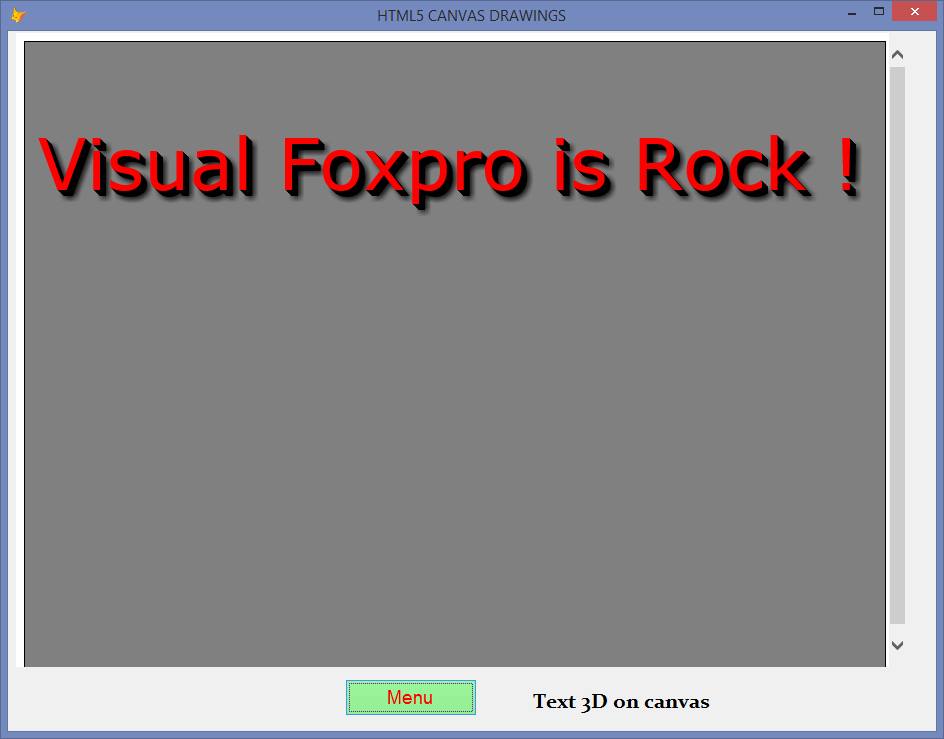Viewport: 944px width, 739px height.
Task: Click the scrollbar up arrow
Action: pyautogui.click(x=897, y=53)
